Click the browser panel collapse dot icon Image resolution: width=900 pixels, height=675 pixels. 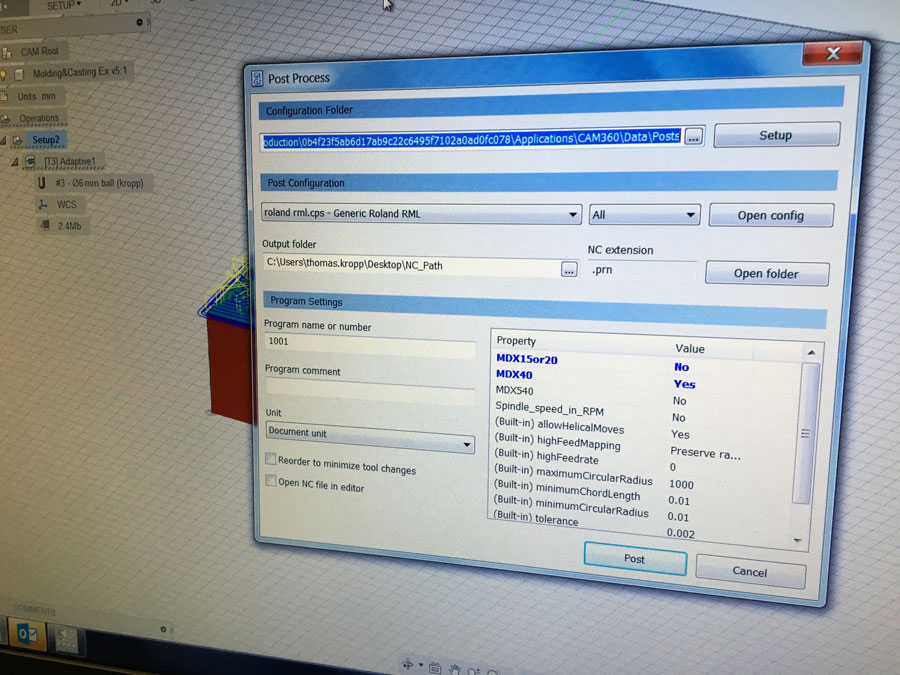pos(139,22)
